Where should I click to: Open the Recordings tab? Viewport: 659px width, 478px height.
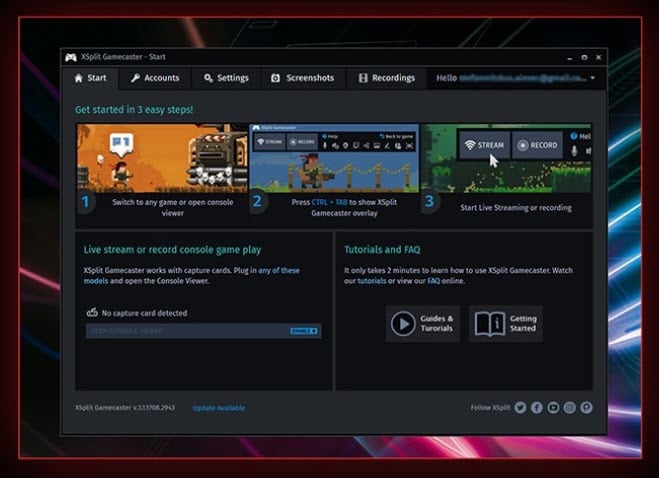pos(387,78)
